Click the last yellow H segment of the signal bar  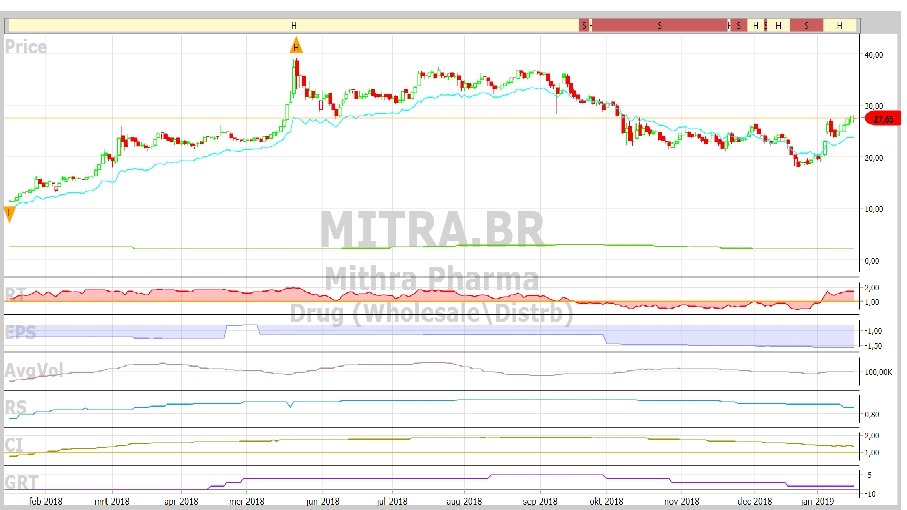(x=840, y=25)
